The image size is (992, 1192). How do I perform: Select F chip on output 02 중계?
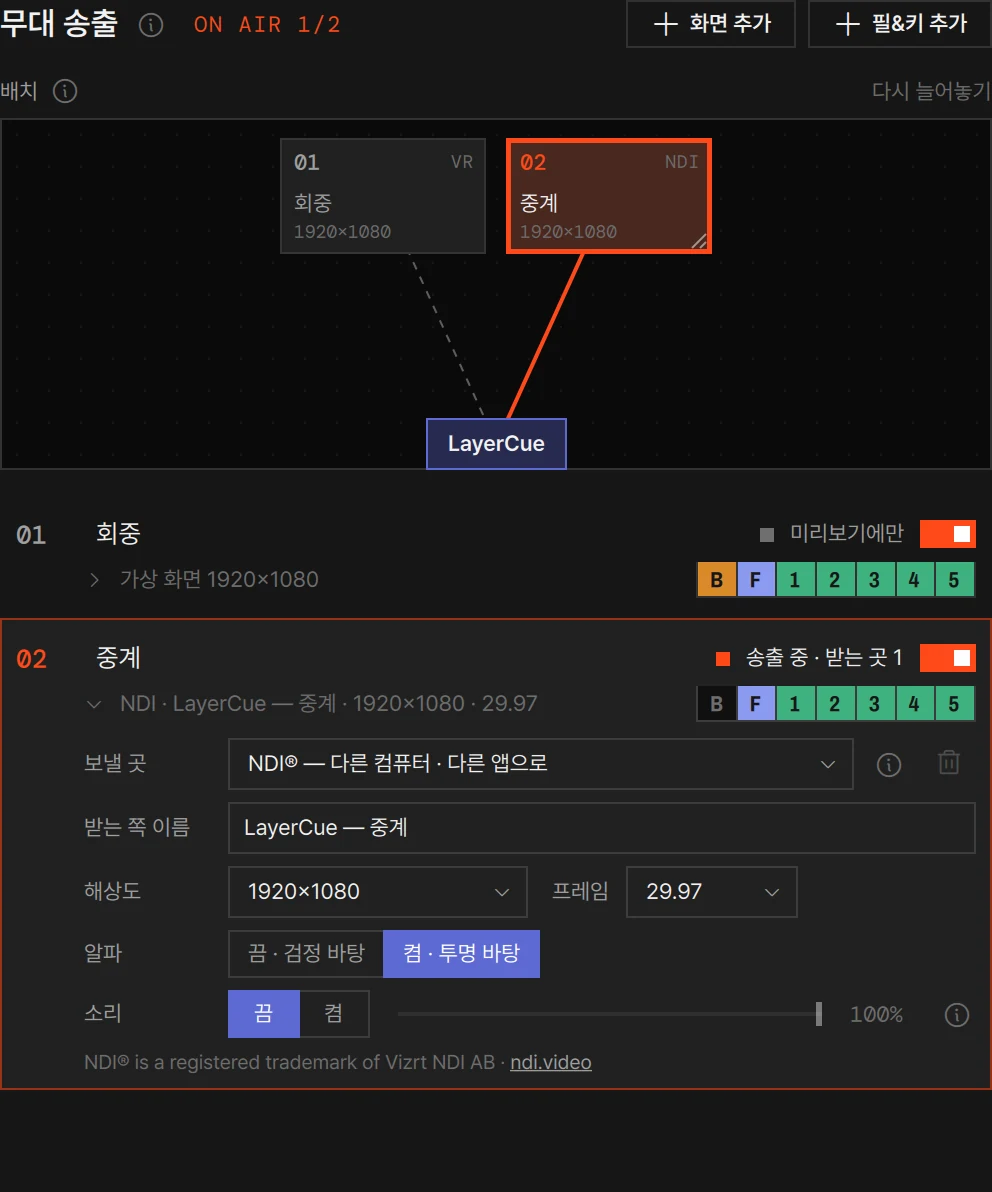[x=756, y=704]
